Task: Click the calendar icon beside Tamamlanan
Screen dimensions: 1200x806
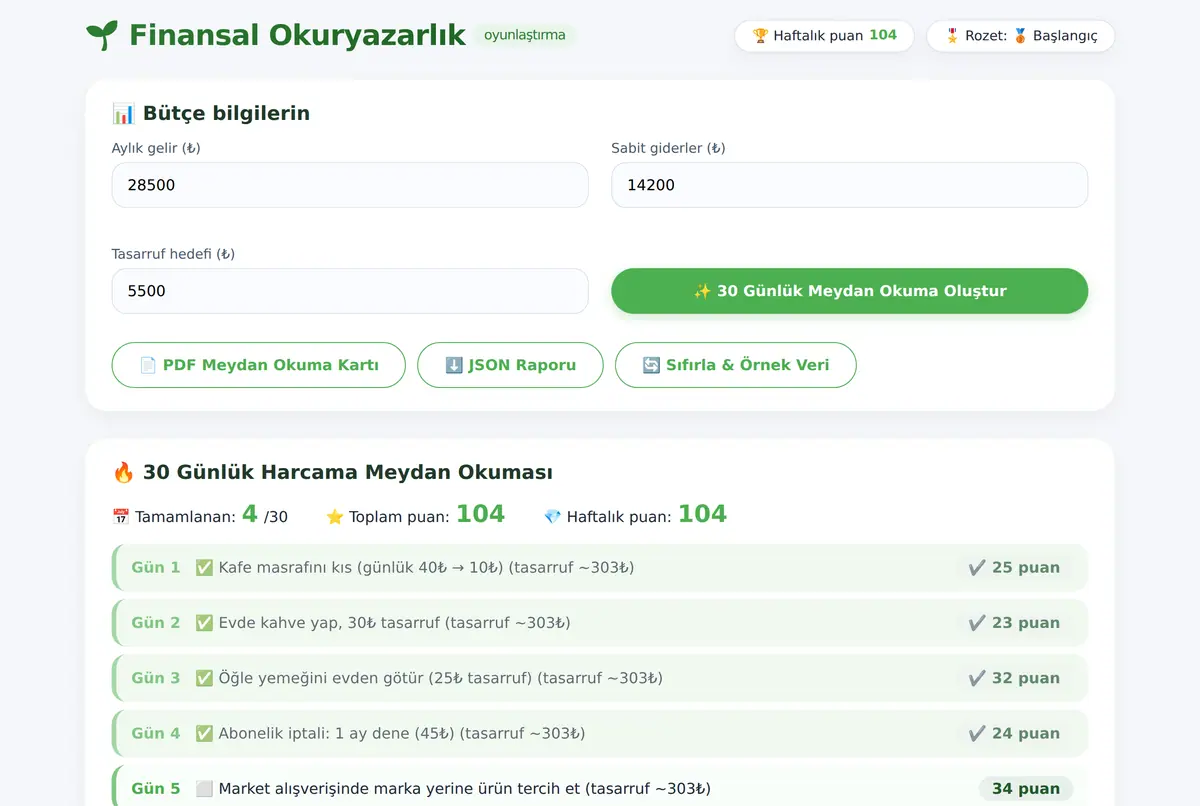Action: tap(121, 517)
